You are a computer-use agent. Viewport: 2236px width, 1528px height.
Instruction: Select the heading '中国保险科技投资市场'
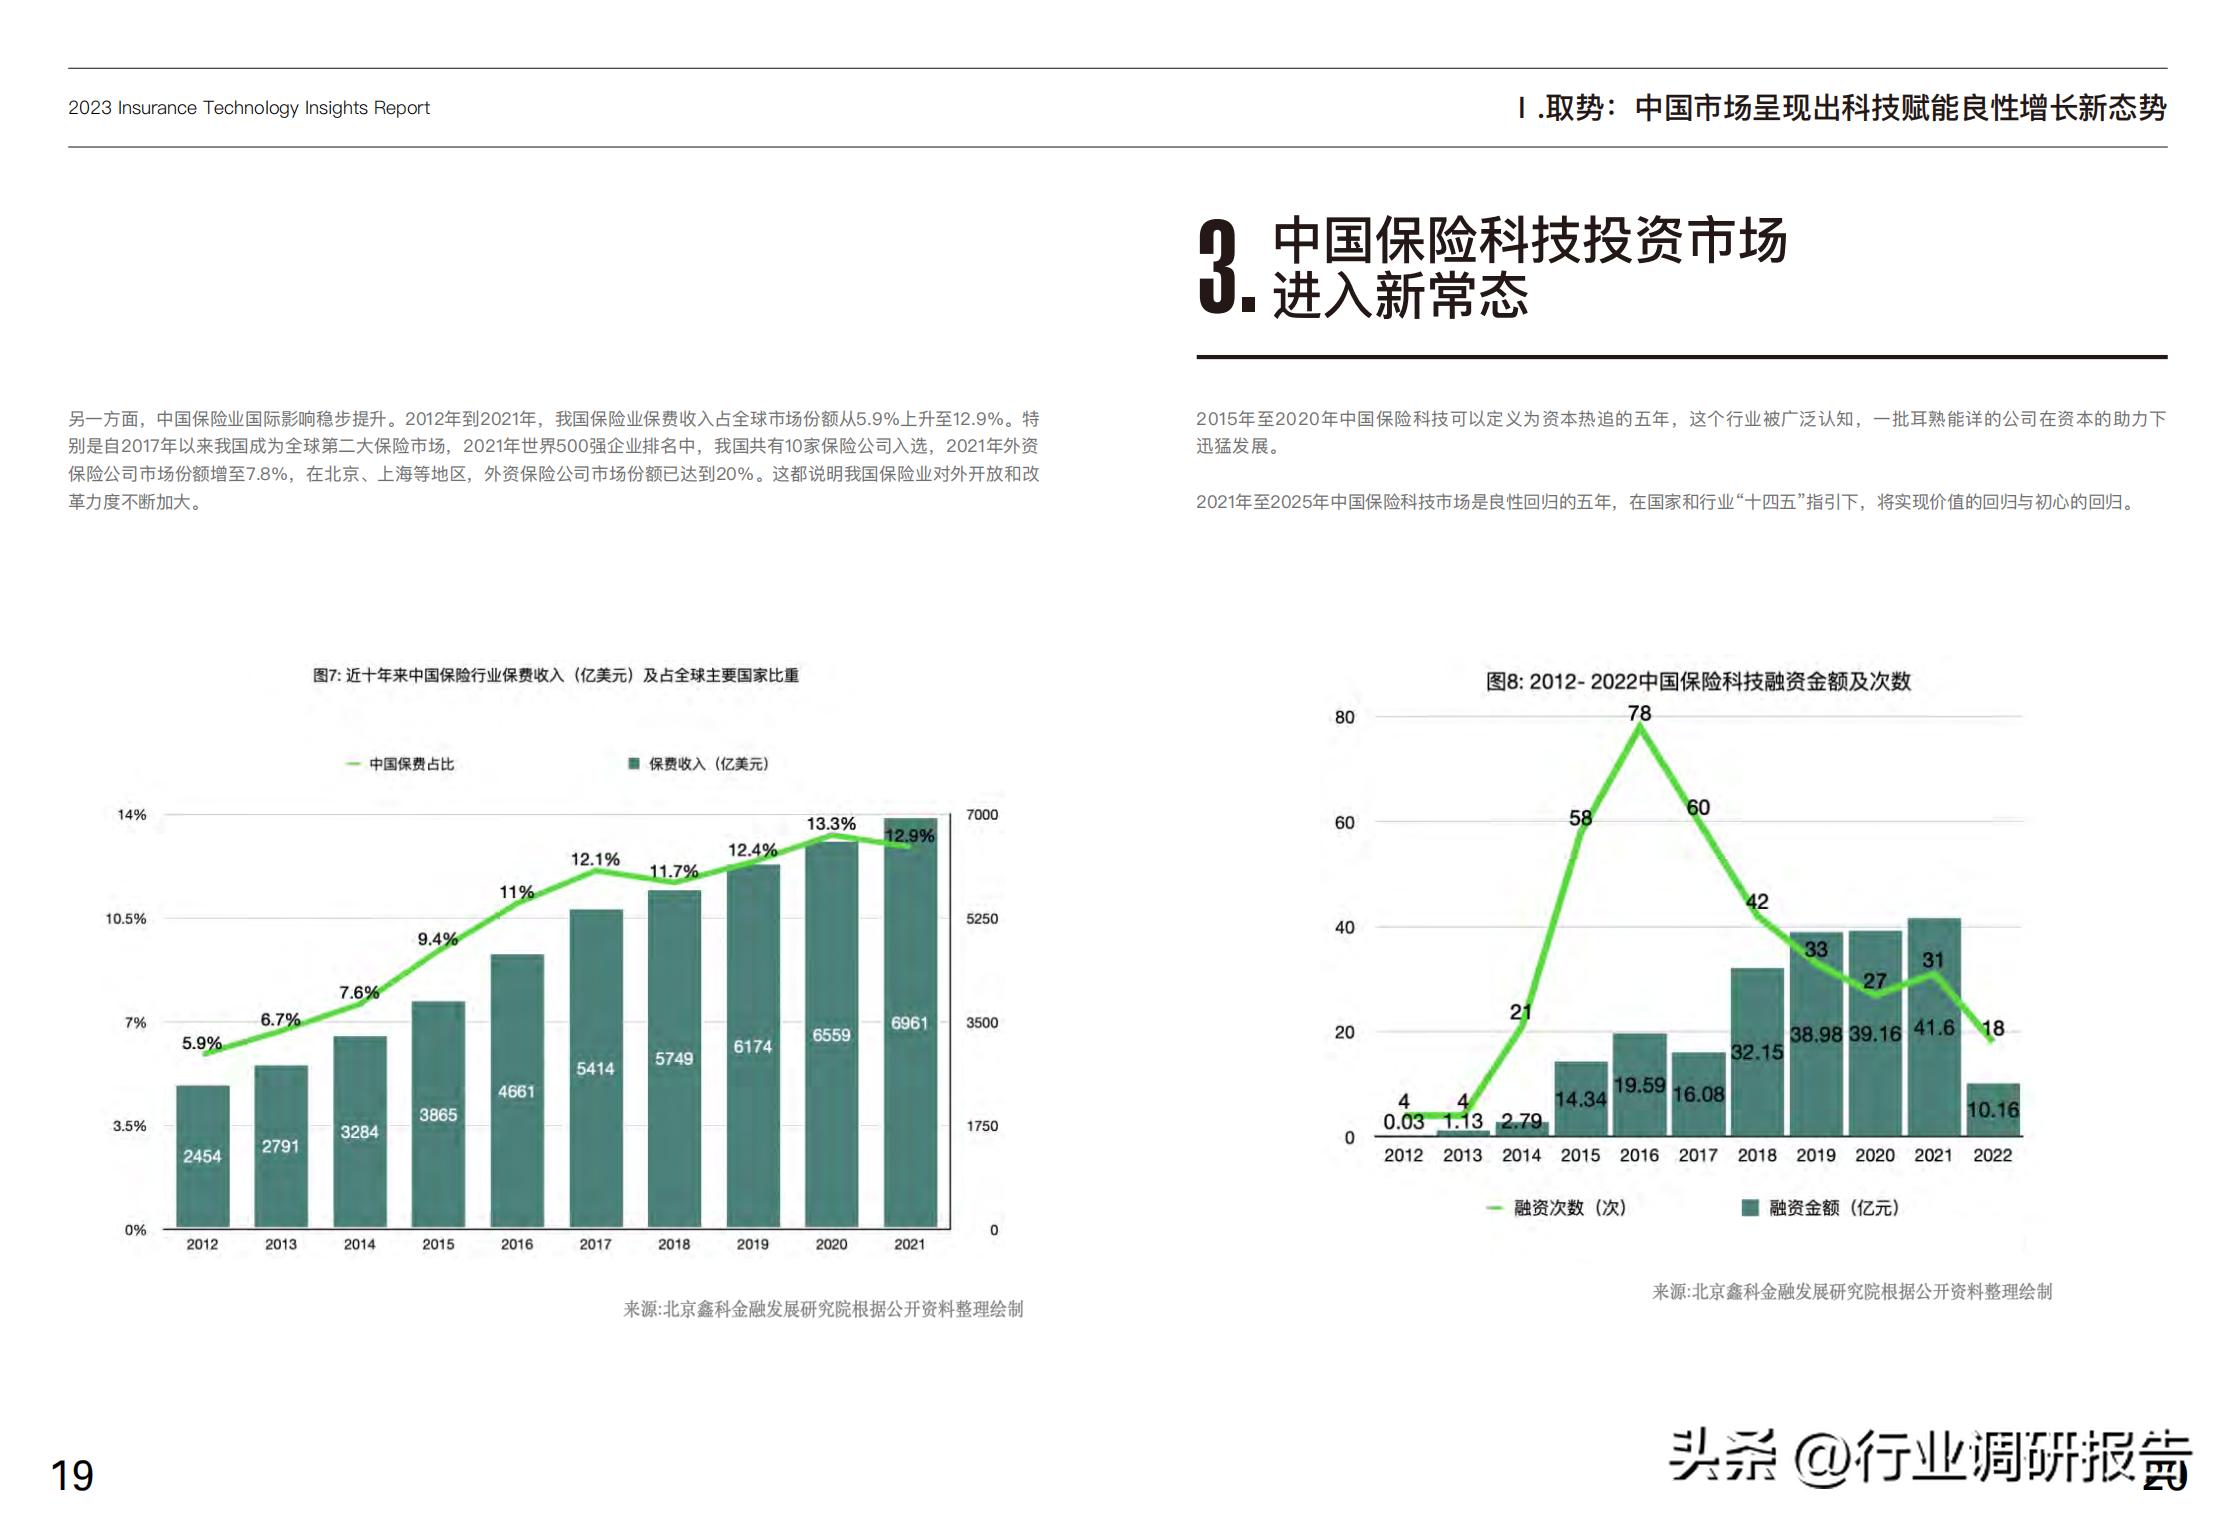(x=1530, y=240)
